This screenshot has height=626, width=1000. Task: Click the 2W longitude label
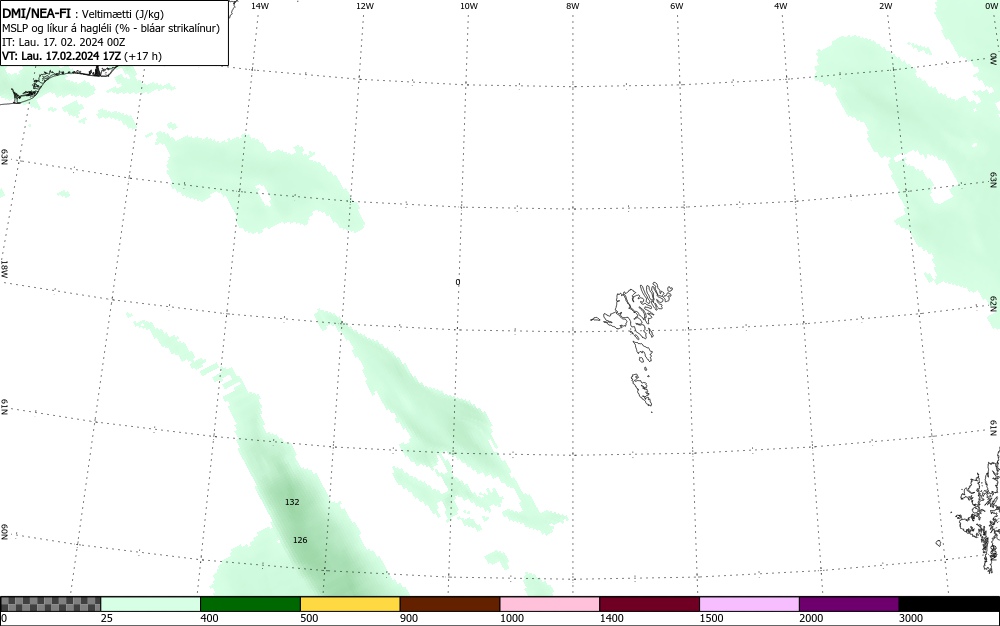(x=886, y=6)
